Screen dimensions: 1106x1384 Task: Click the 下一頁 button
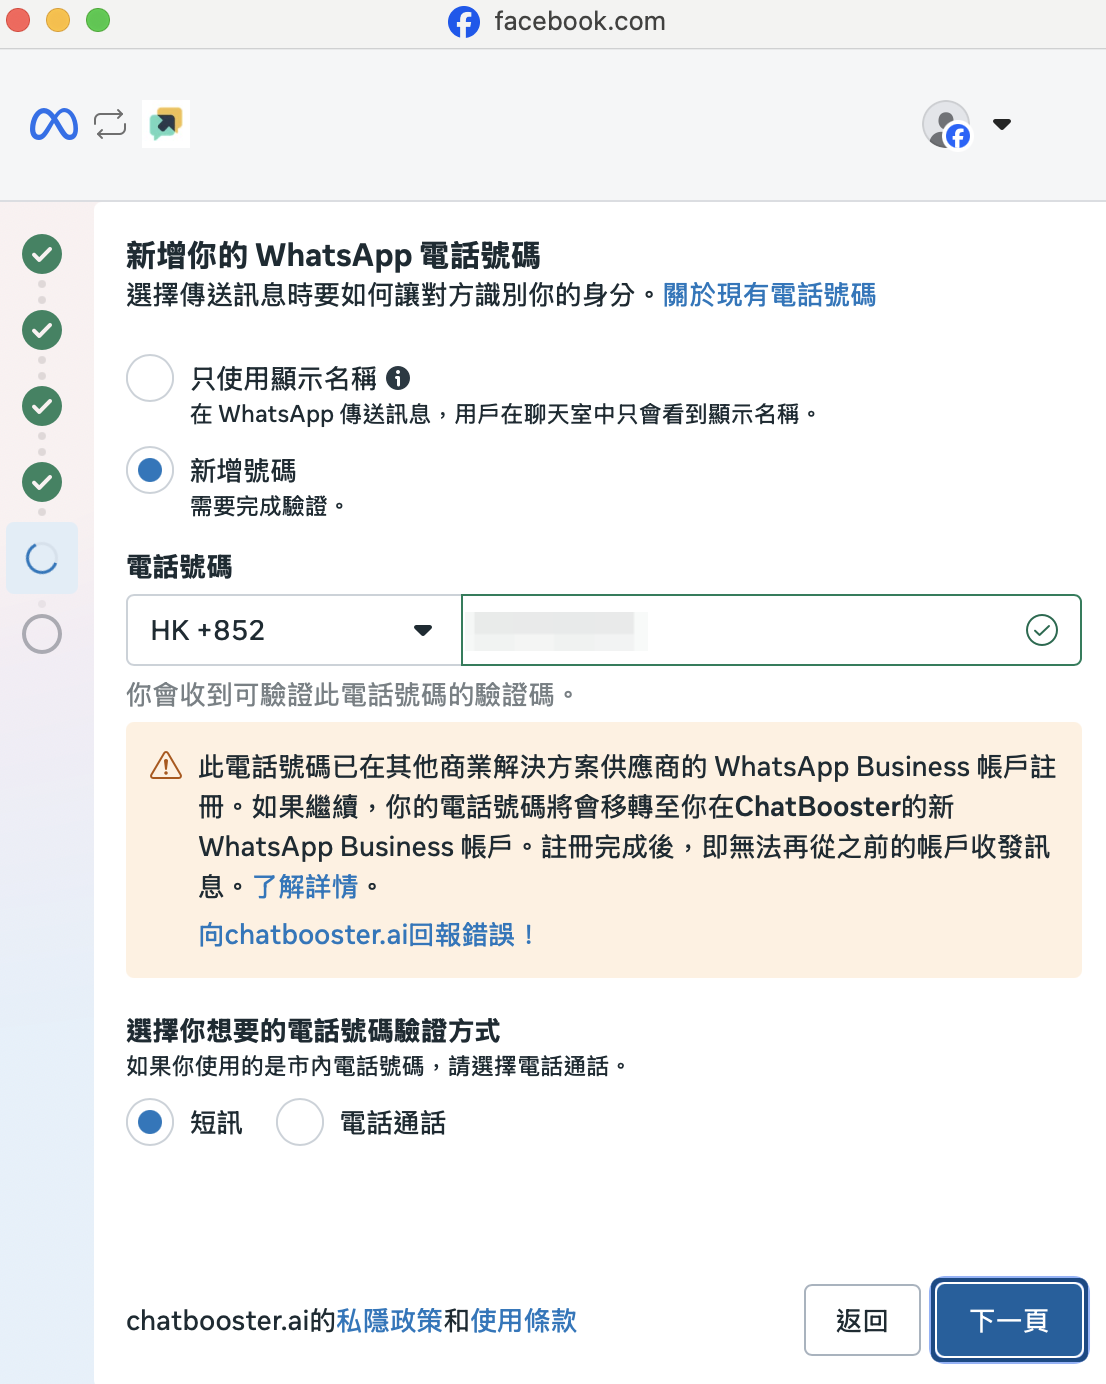click(x=1009, y=1320)
